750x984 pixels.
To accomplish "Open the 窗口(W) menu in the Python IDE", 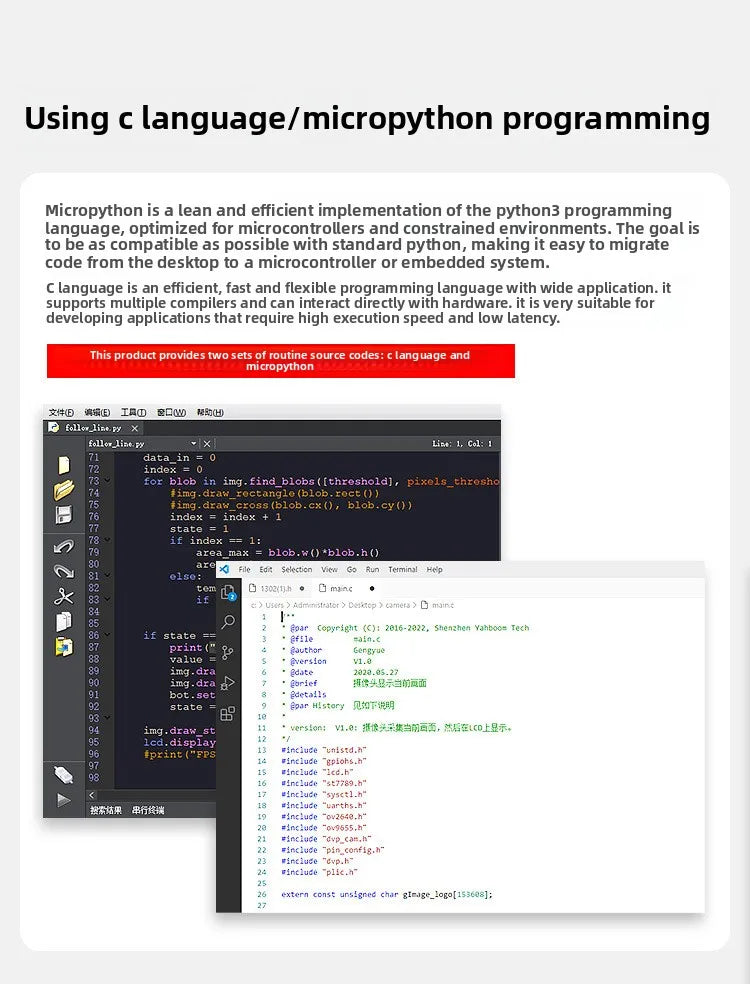I will (x=171, y=412).
